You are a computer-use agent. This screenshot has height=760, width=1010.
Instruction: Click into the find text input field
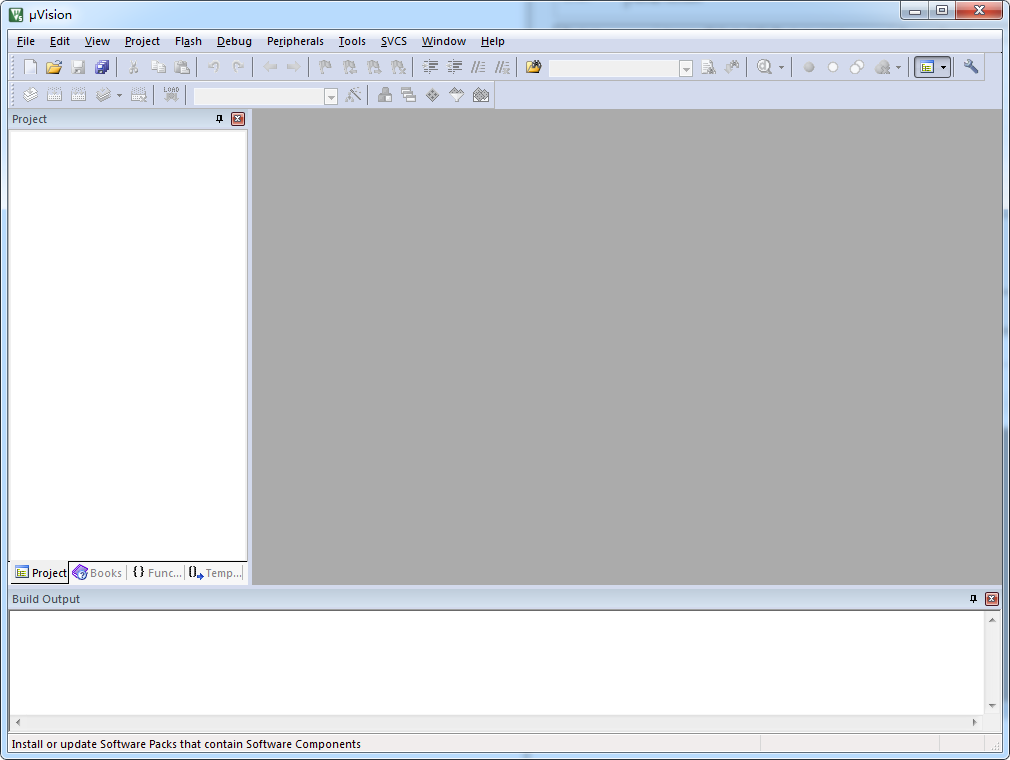coord(614,68)
